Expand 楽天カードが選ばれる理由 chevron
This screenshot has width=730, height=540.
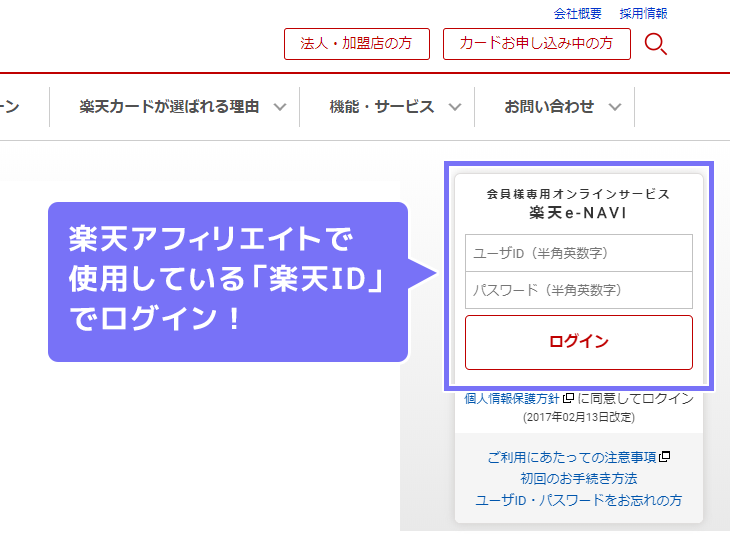click(x=280, y=107)
